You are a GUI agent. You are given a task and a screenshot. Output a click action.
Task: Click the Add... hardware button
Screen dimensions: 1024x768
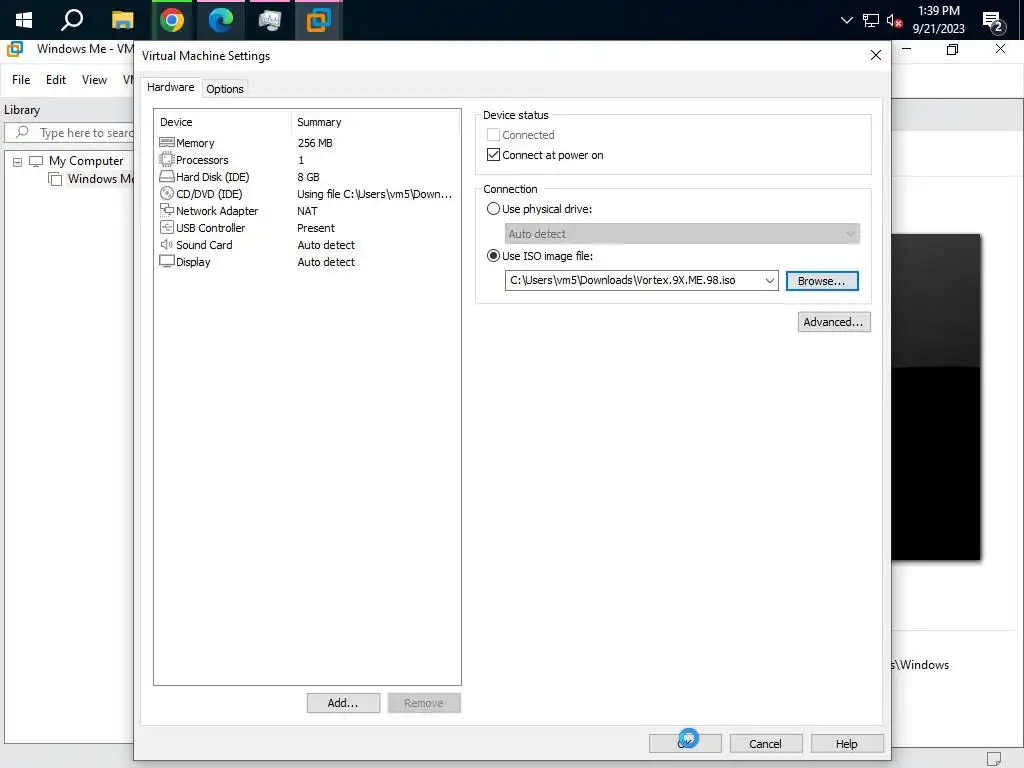click(x=343, y=703)
